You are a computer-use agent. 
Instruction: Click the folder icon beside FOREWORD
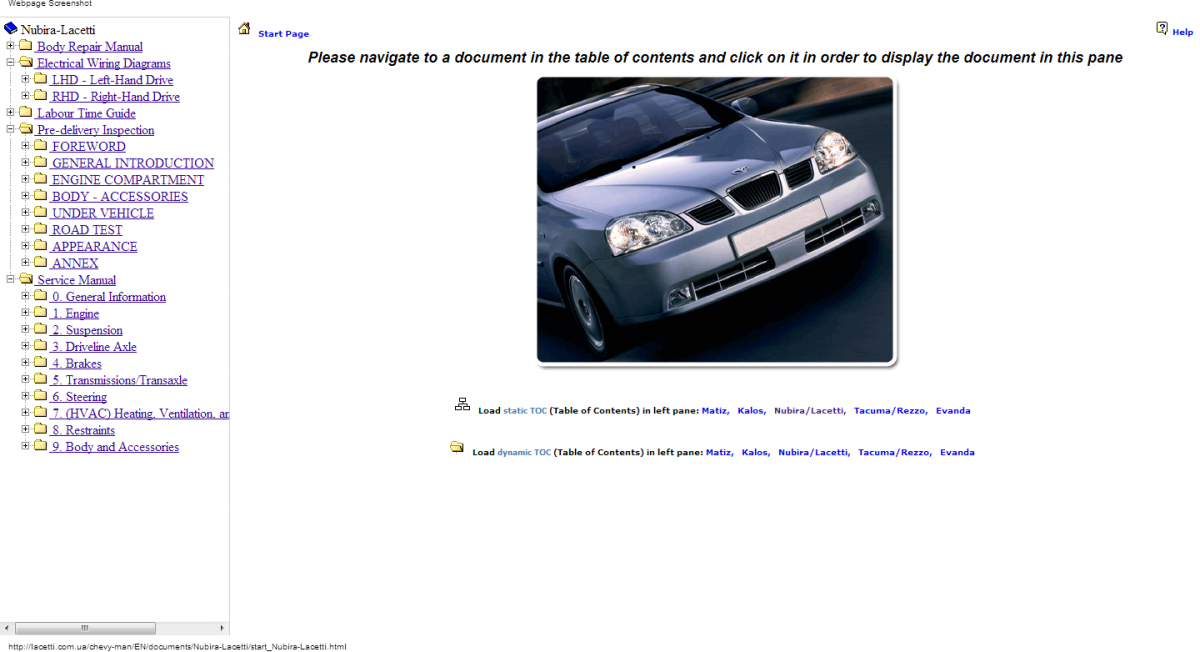click(x=41, y=146)
